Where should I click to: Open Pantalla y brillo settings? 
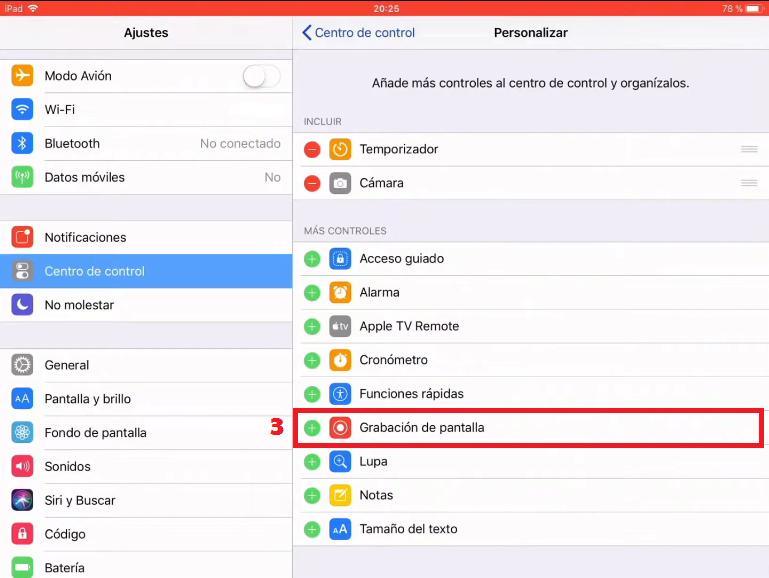coord(146,399)
